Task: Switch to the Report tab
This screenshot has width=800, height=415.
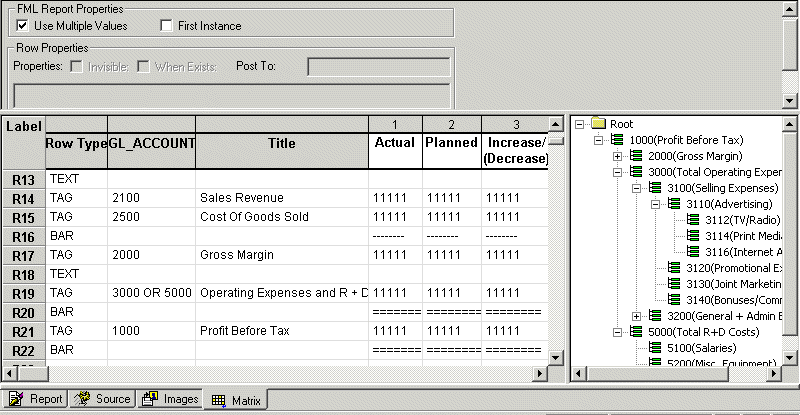Action: pyautogui.click(x=35, y=399)
